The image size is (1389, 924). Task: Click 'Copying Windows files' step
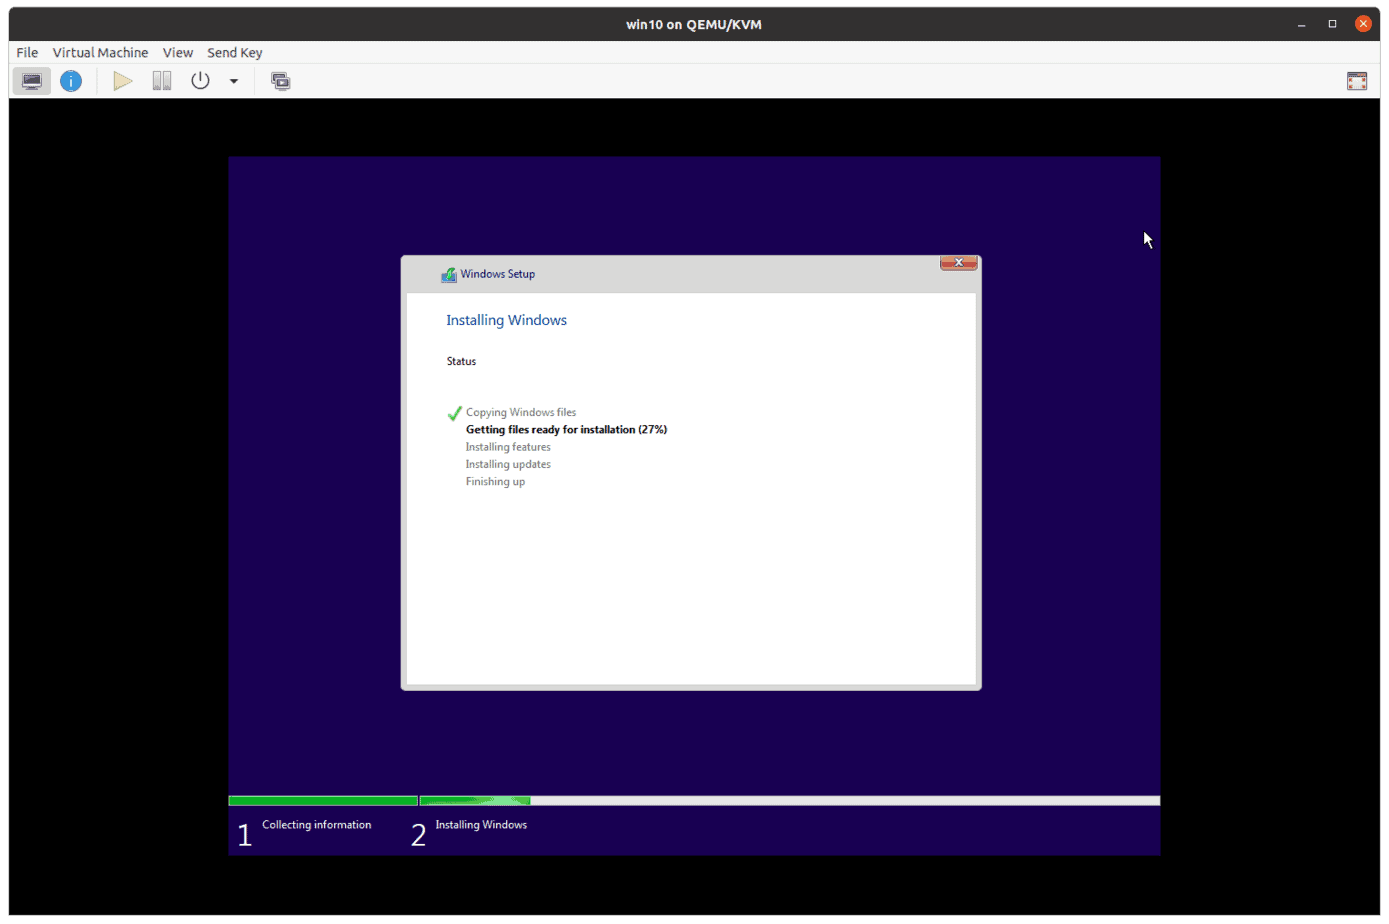click(521, 412)
